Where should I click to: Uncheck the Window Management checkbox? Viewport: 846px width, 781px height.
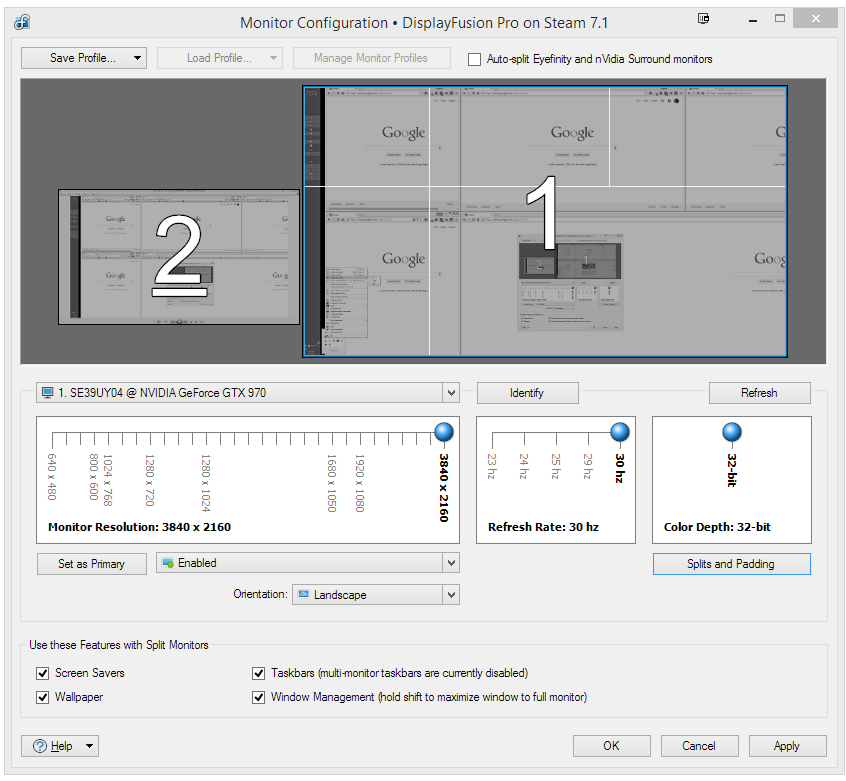click(259, 697)
